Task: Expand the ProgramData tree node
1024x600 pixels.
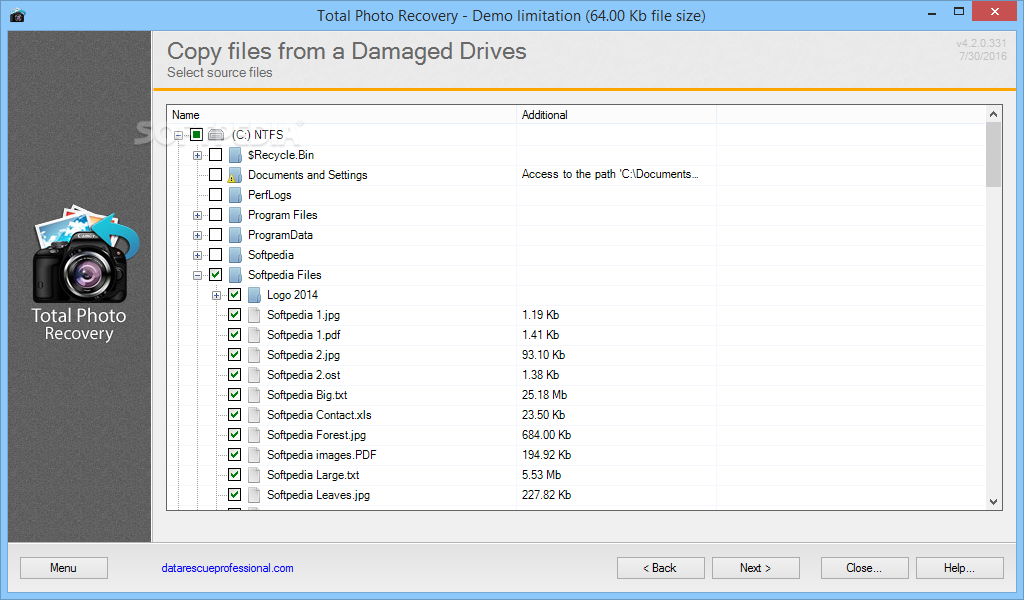Action: tap(197, 236)
